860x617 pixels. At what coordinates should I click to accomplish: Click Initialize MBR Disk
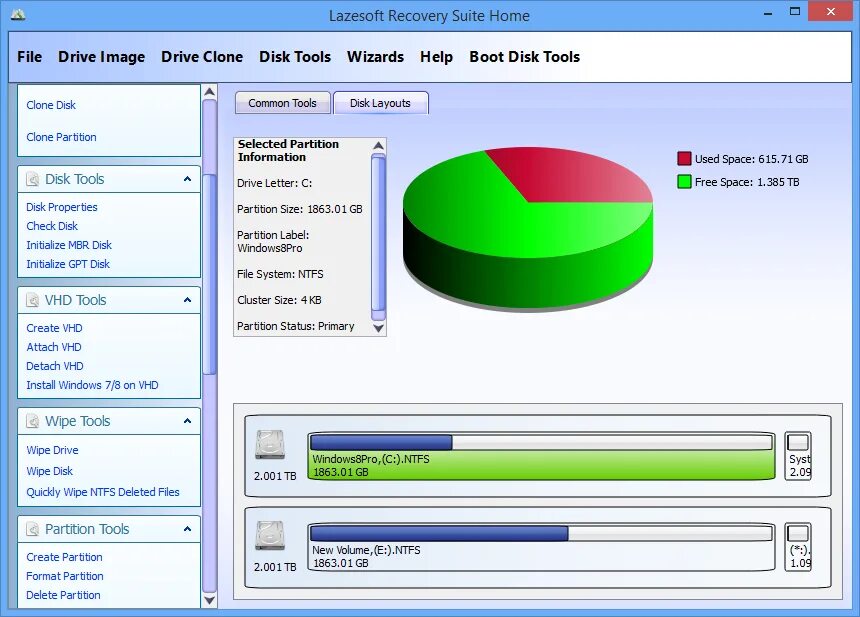(69, 245)
